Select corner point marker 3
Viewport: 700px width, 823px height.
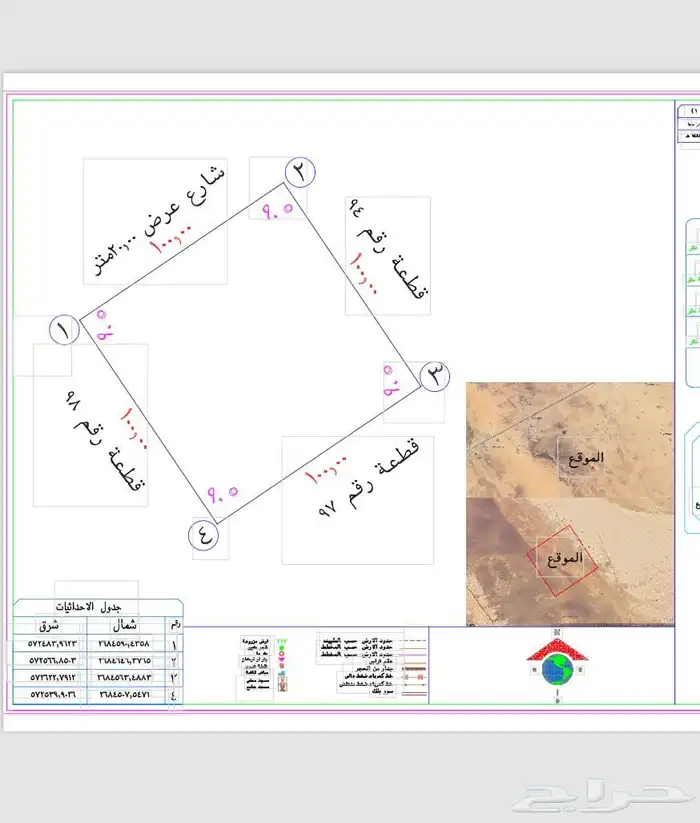coord(433,377)
